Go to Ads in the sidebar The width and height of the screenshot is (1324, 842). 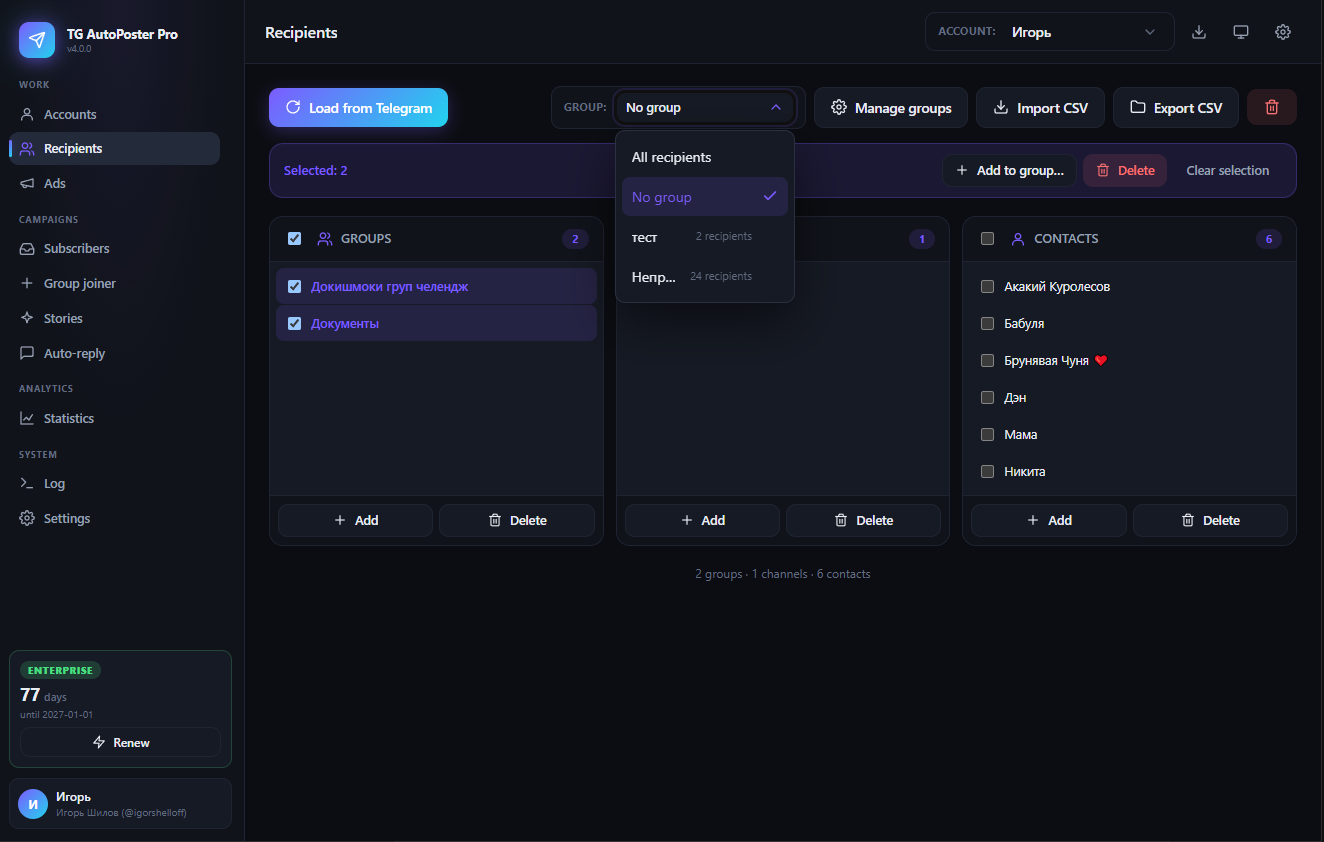click(x=115, y=183)
